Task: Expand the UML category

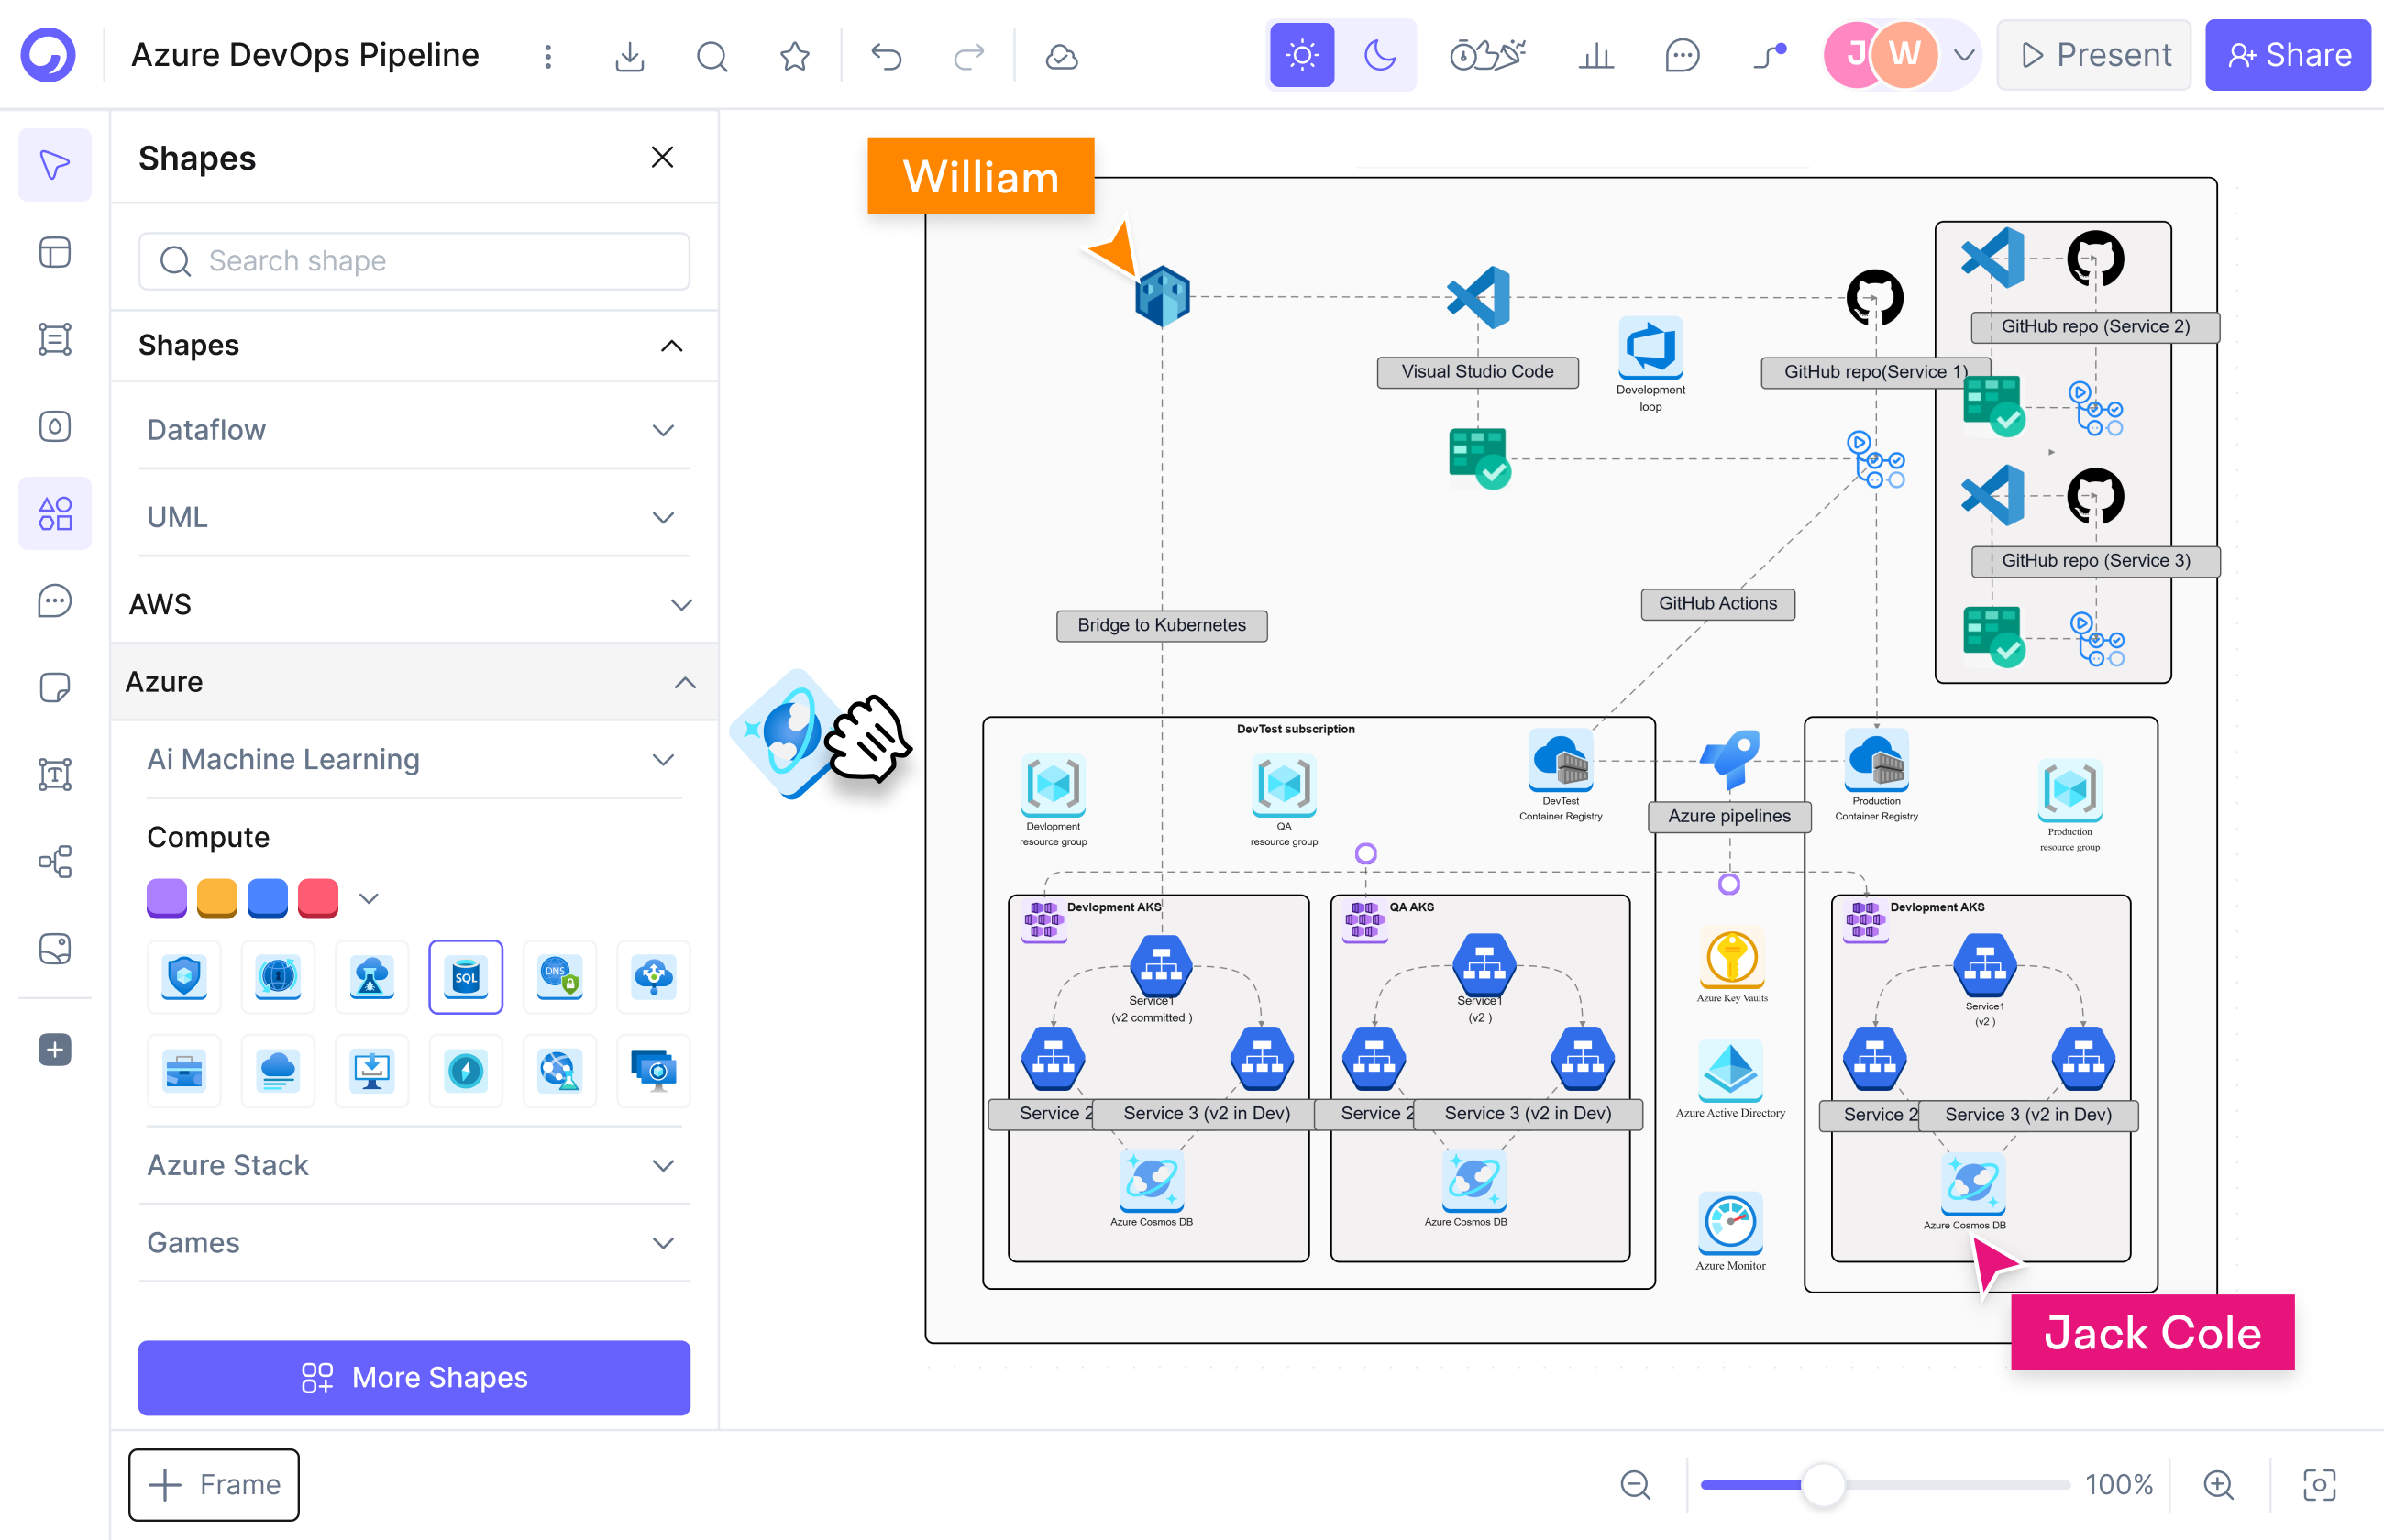Action: (414, 517)
